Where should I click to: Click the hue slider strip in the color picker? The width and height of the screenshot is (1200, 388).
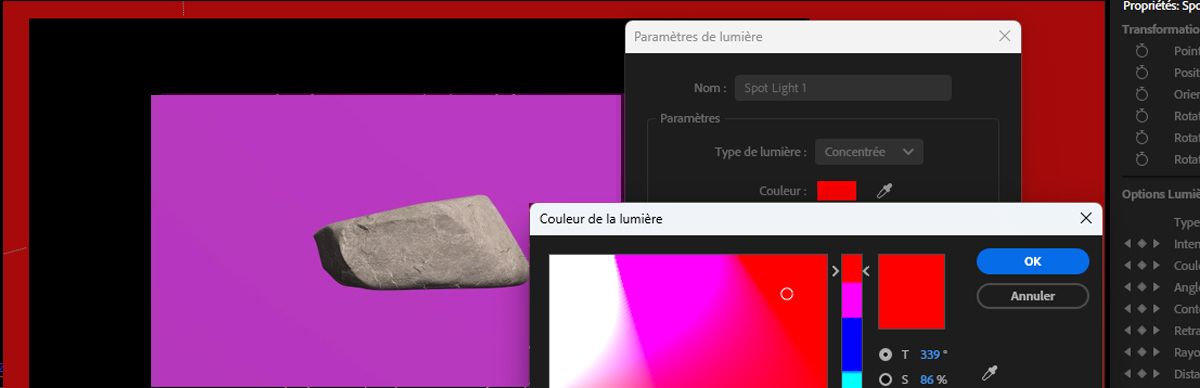pos(851,320)
